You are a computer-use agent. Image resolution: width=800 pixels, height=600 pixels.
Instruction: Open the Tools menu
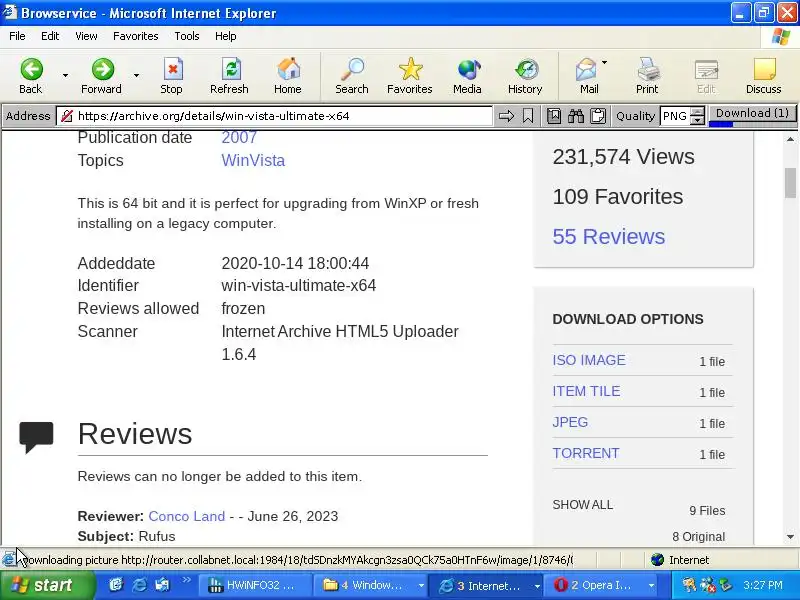pos(187,36)
